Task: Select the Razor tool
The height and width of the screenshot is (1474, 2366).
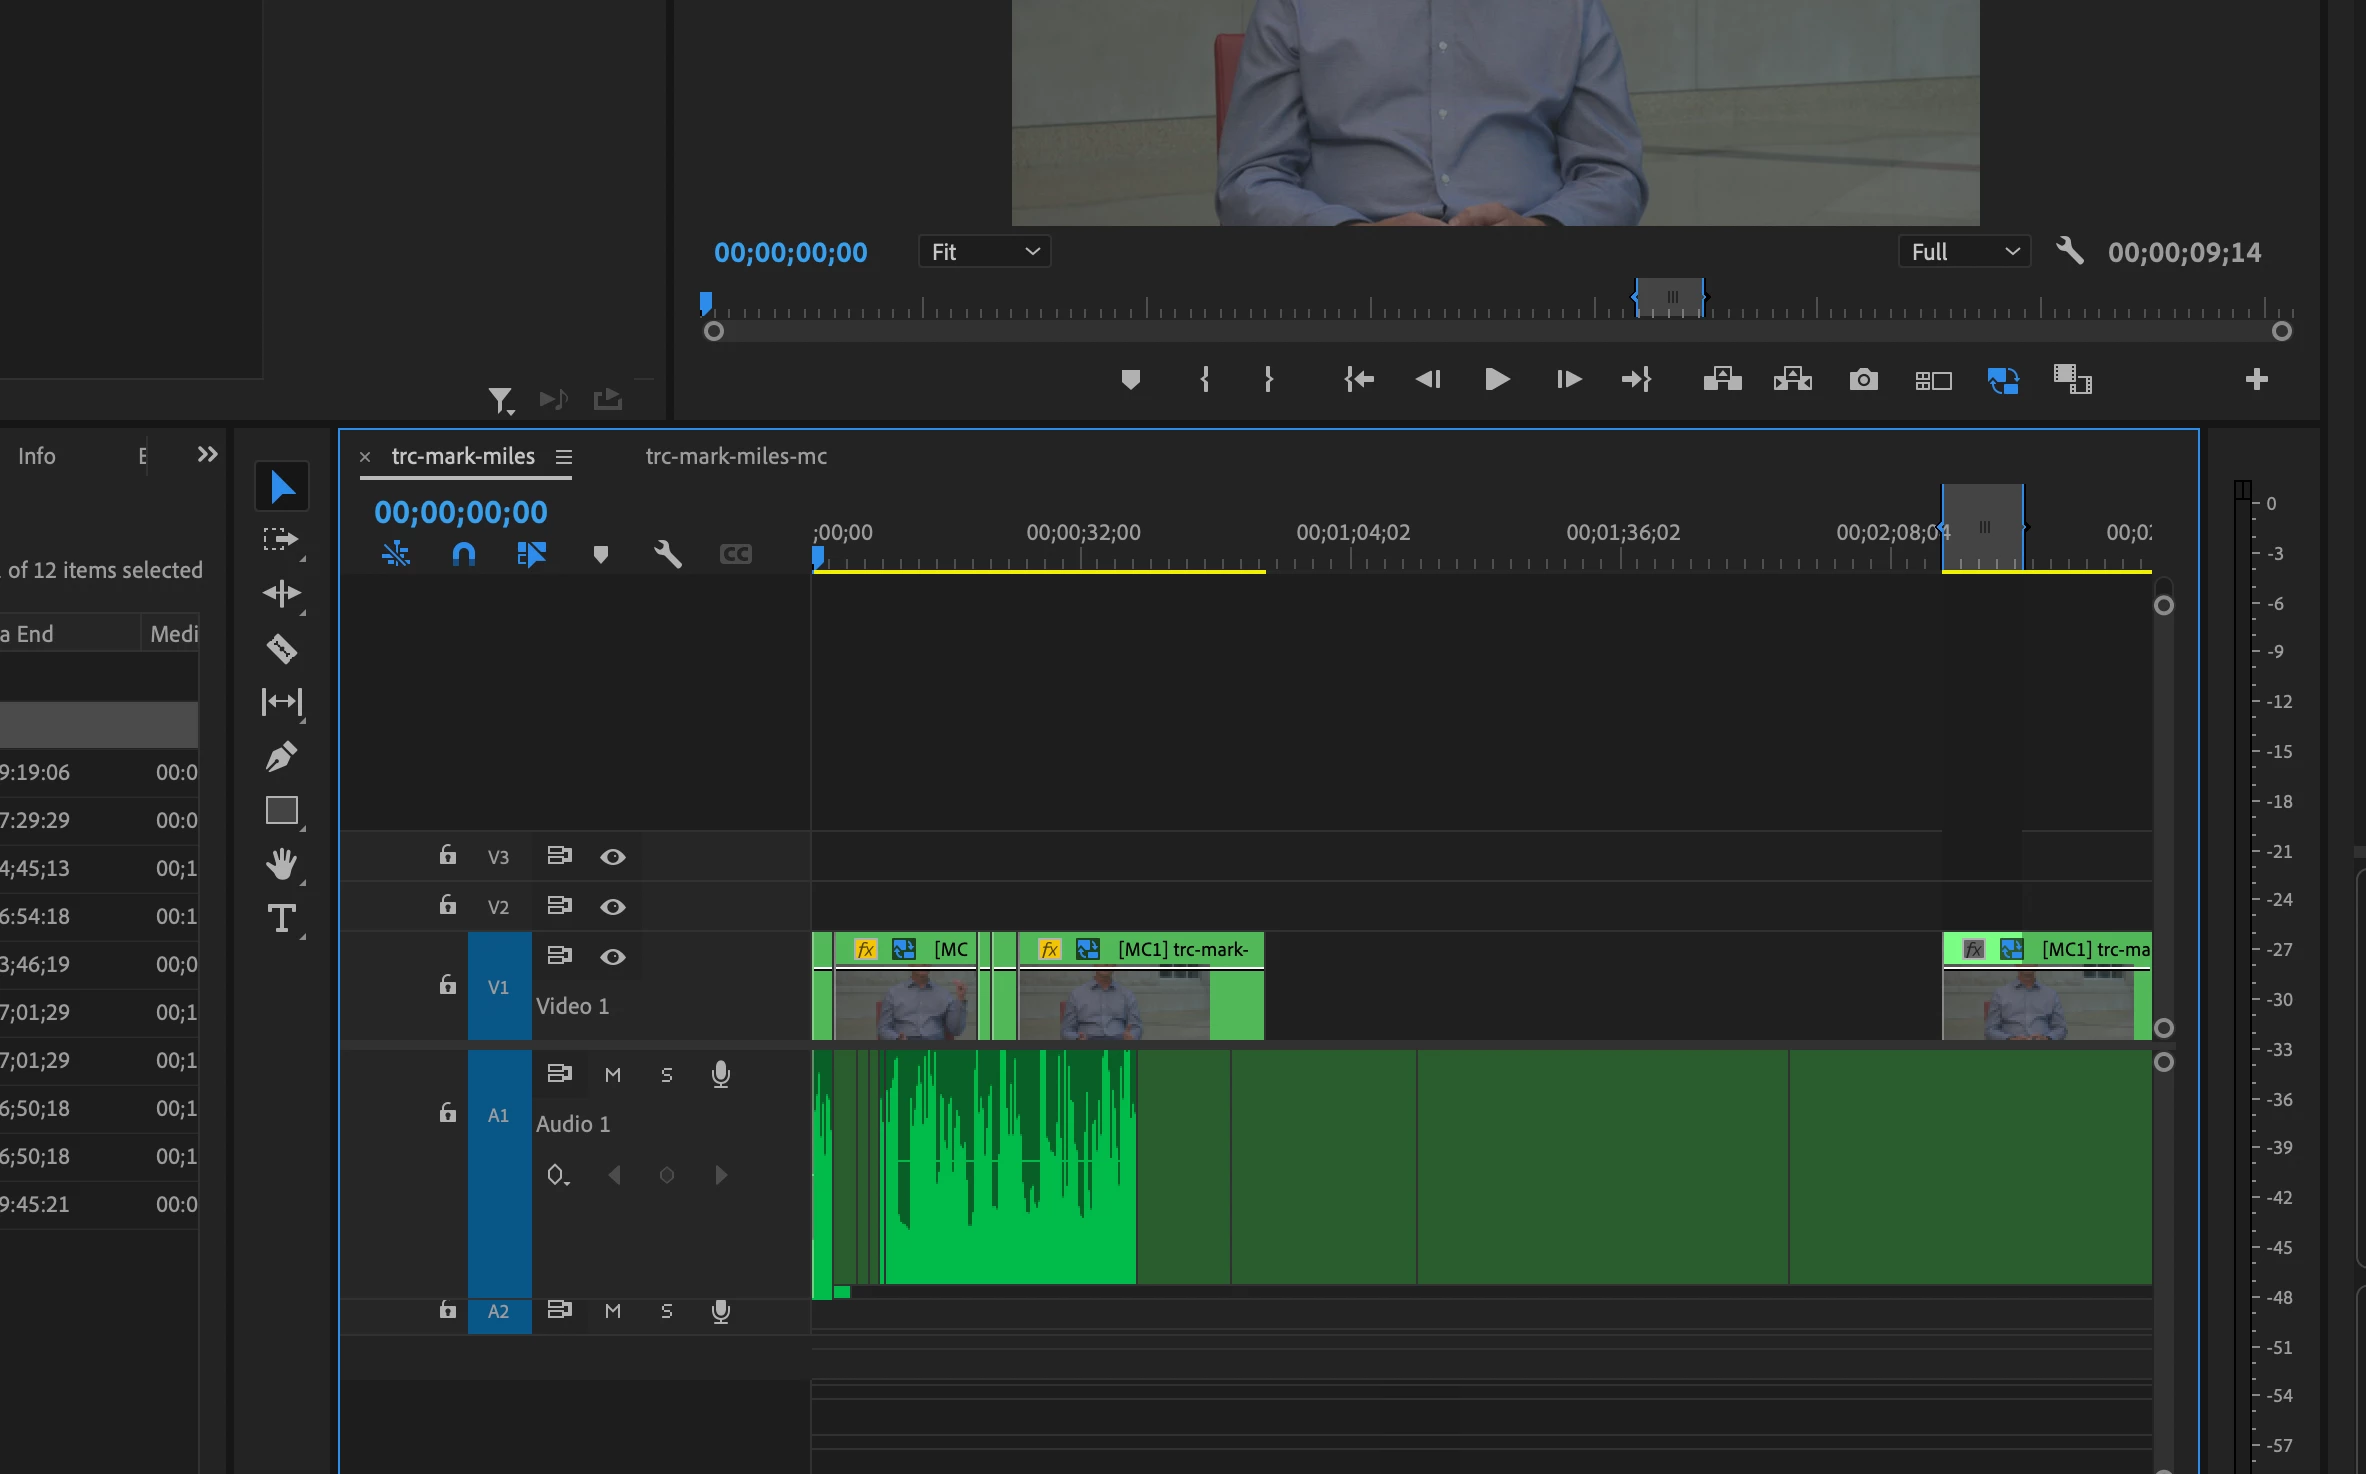Action: click(281, 649)
